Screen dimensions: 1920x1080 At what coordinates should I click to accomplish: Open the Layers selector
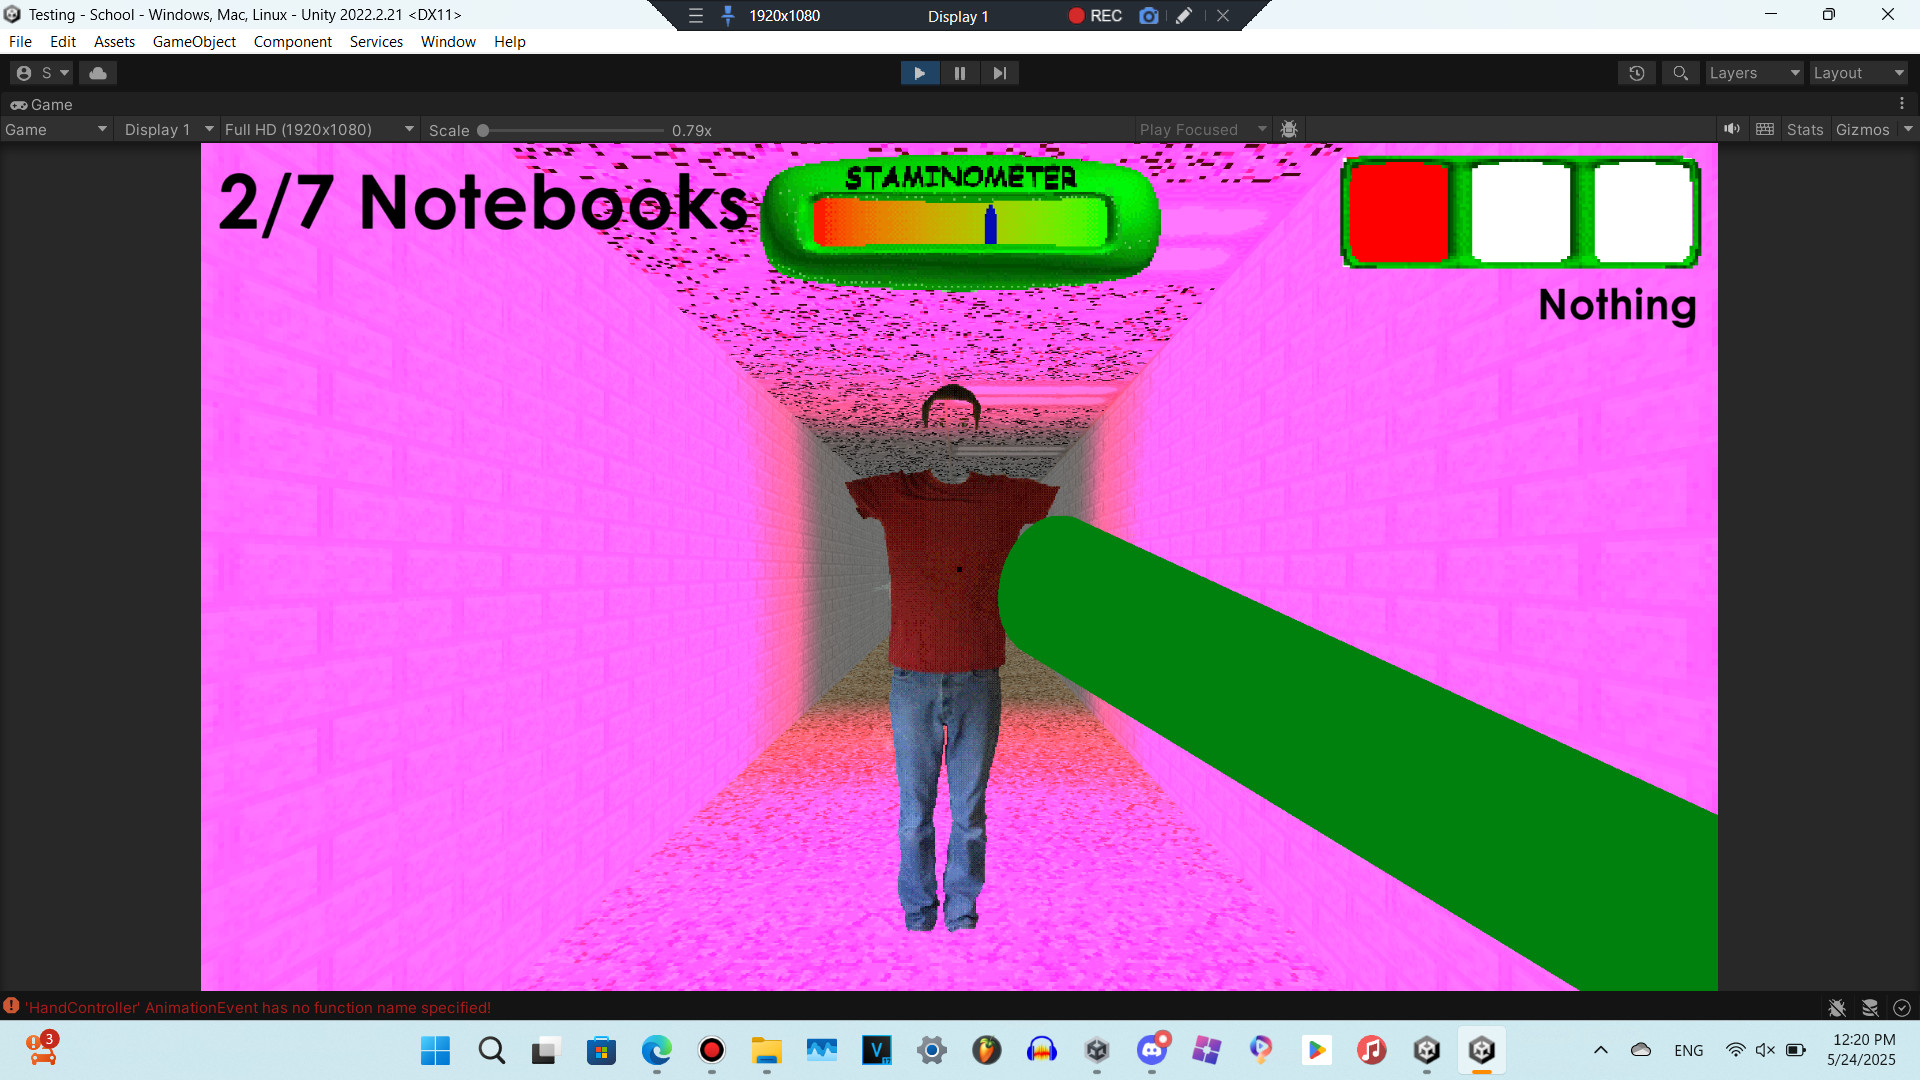1753,72
